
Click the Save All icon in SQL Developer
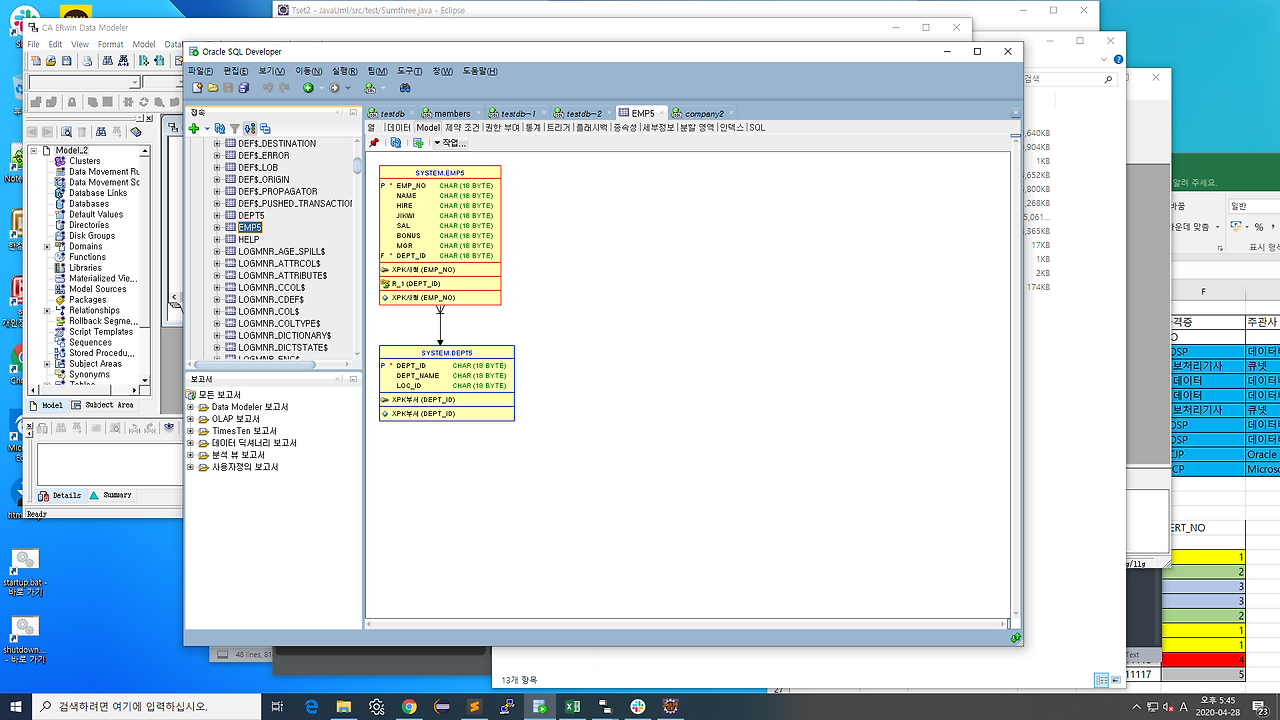(x=243, y=88)
